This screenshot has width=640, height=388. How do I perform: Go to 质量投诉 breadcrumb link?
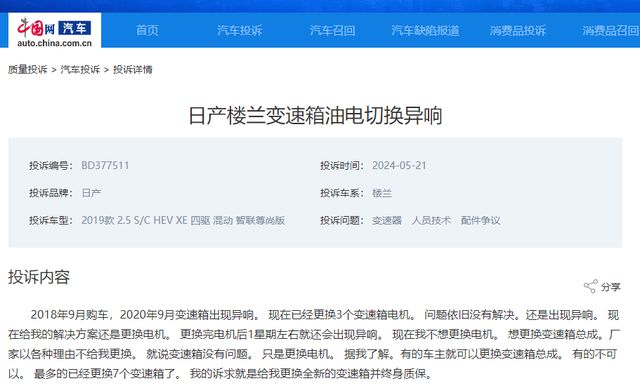pos(28,70)
